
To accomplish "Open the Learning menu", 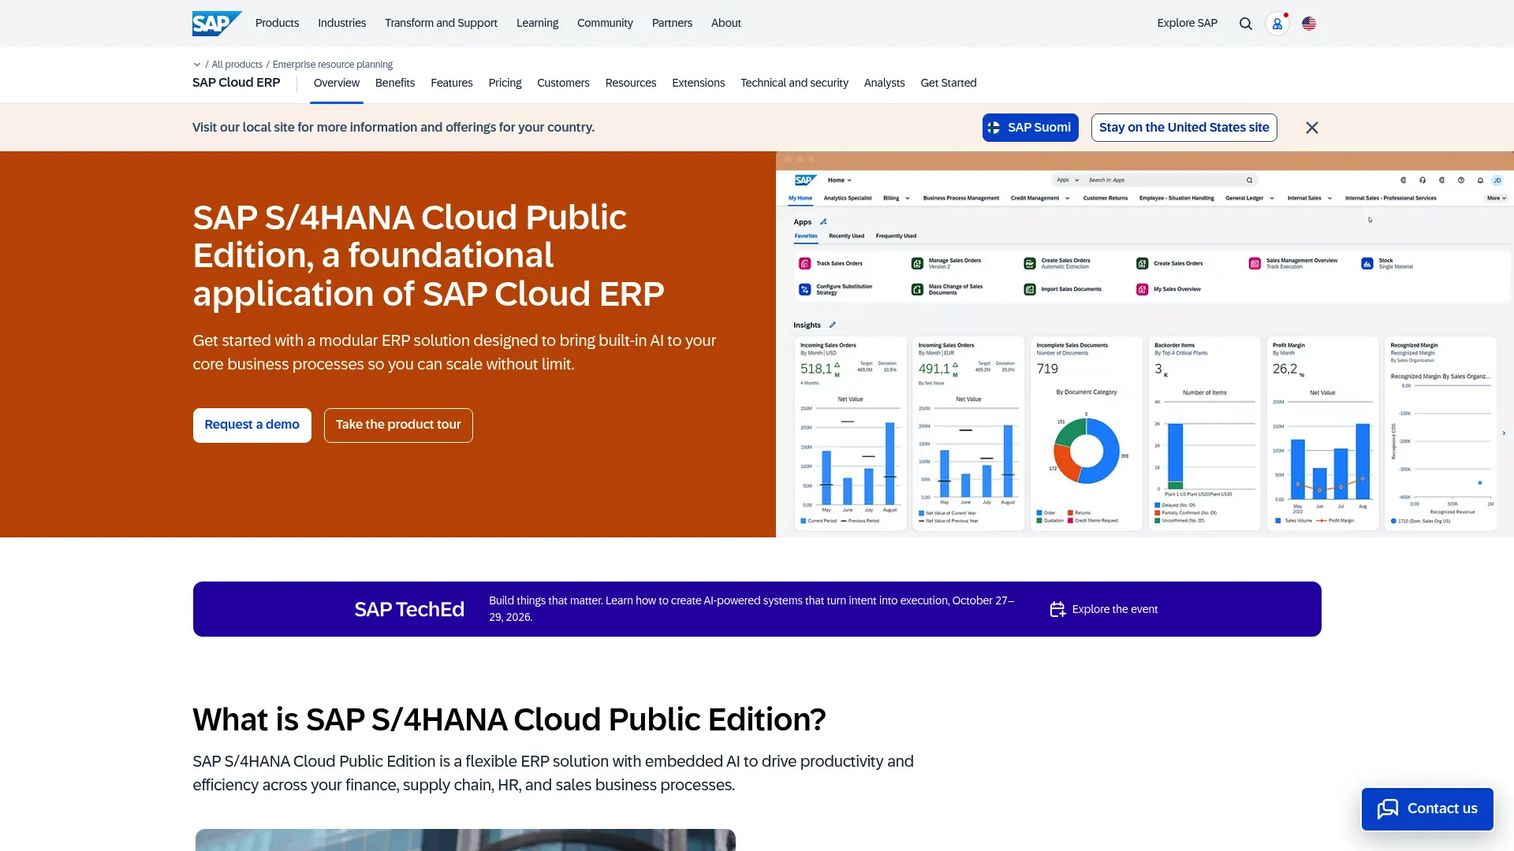I will tap(537, 23).
